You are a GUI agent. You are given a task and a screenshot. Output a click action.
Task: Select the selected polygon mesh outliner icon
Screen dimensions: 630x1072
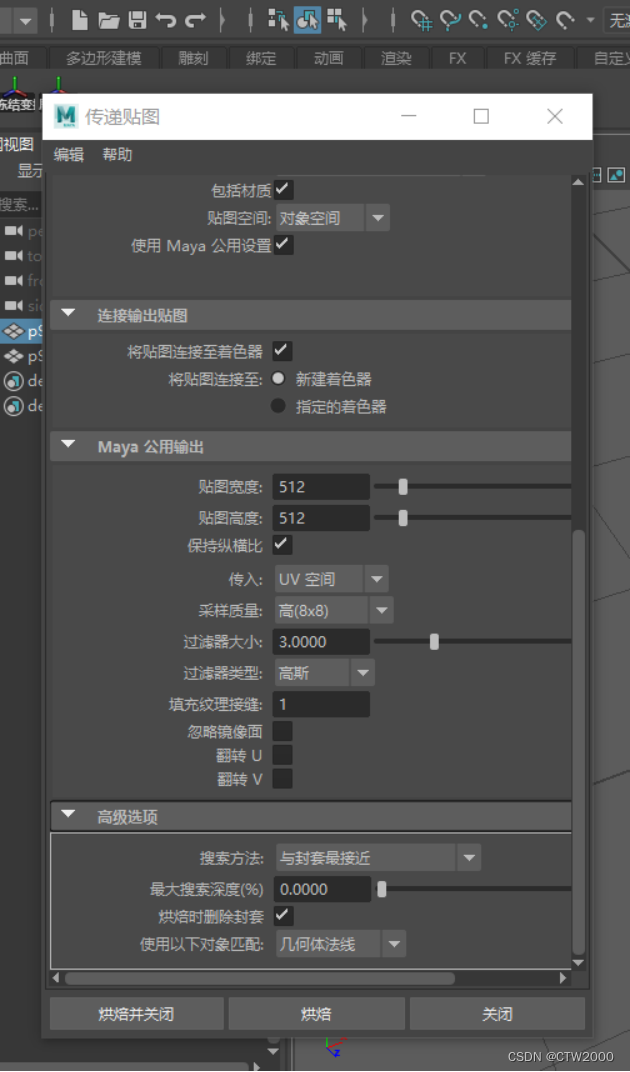tap(13, 332)
